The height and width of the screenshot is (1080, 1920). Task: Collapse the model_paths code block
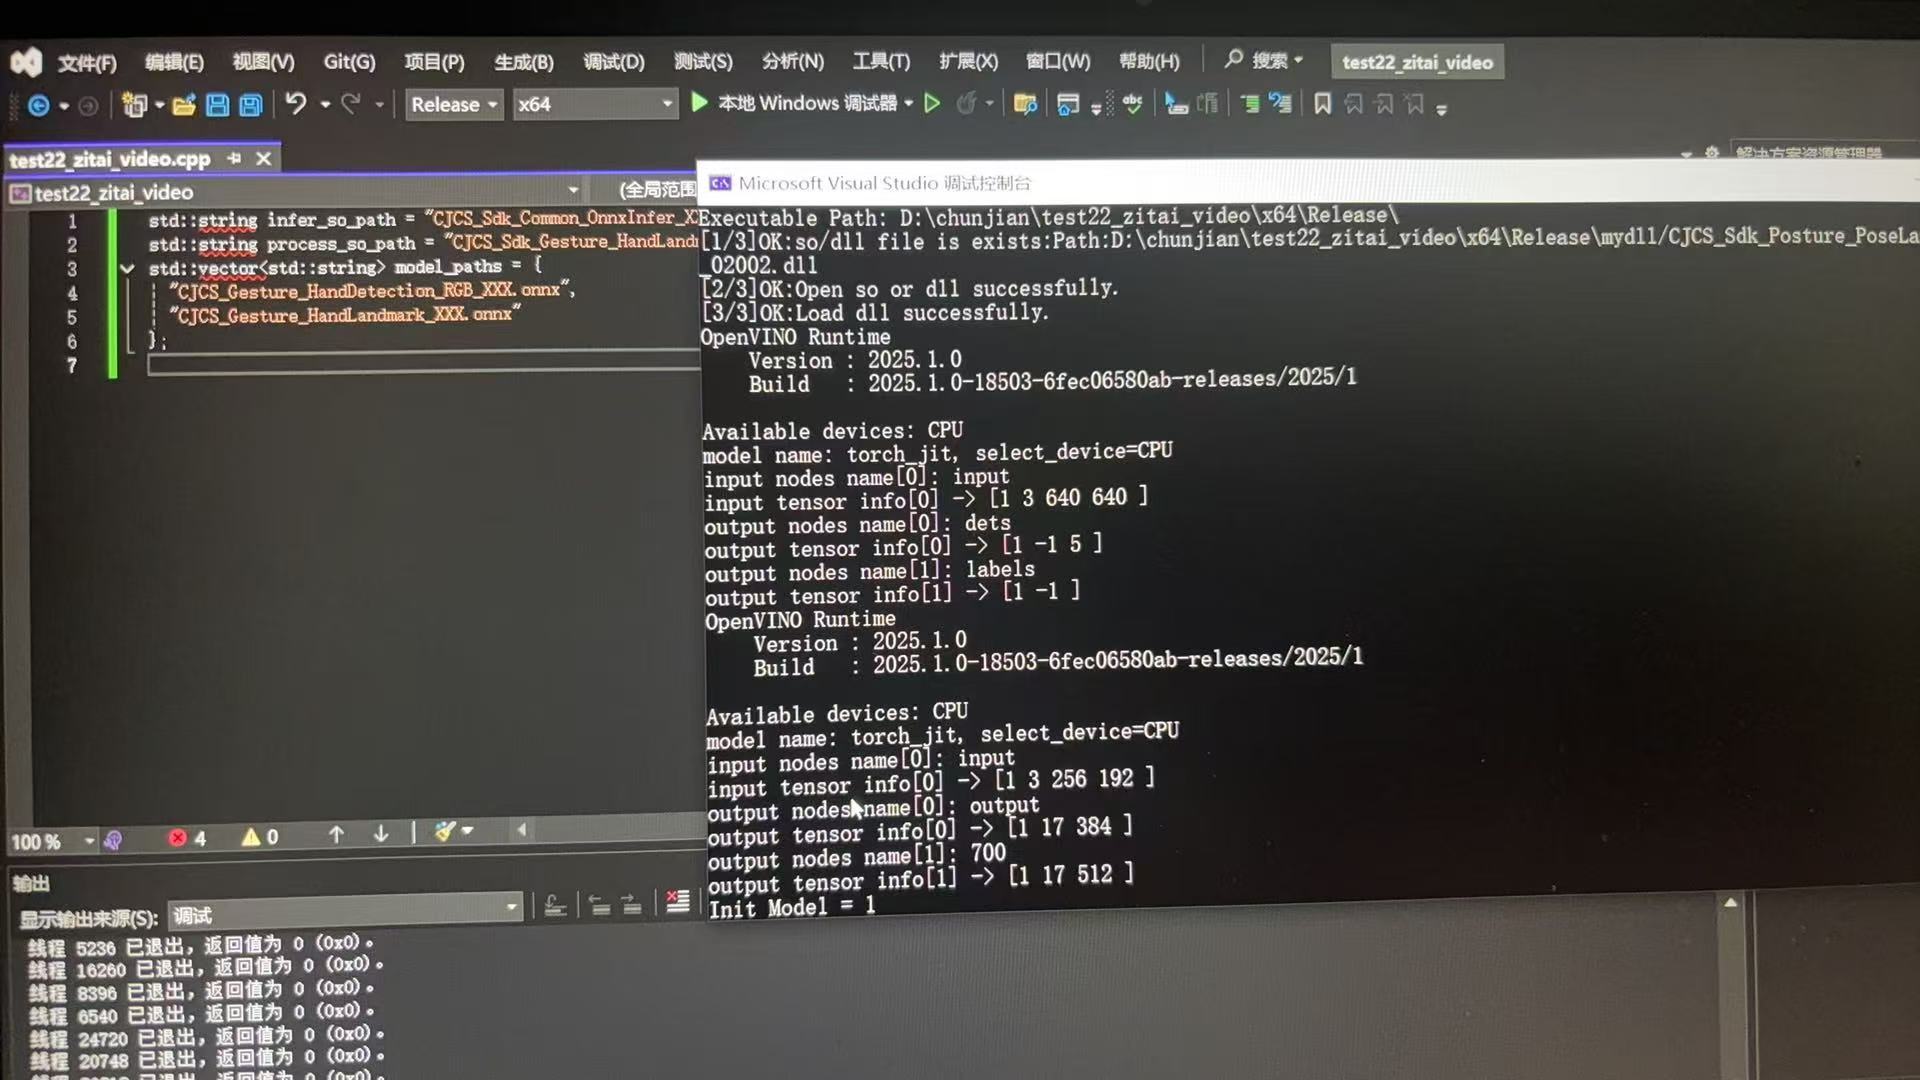(x=127, y=268)
